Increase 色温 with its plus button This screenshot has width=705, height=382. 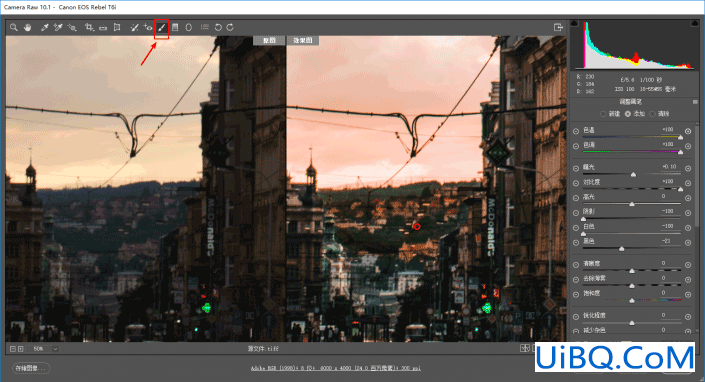coord(688,131)
